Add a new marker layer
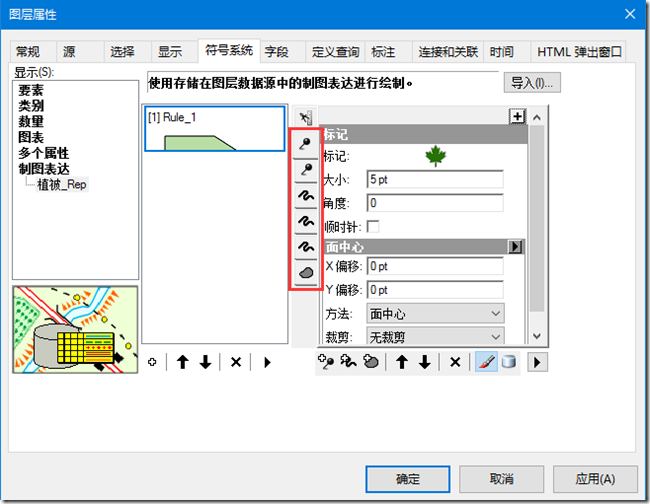 [326, 362]
